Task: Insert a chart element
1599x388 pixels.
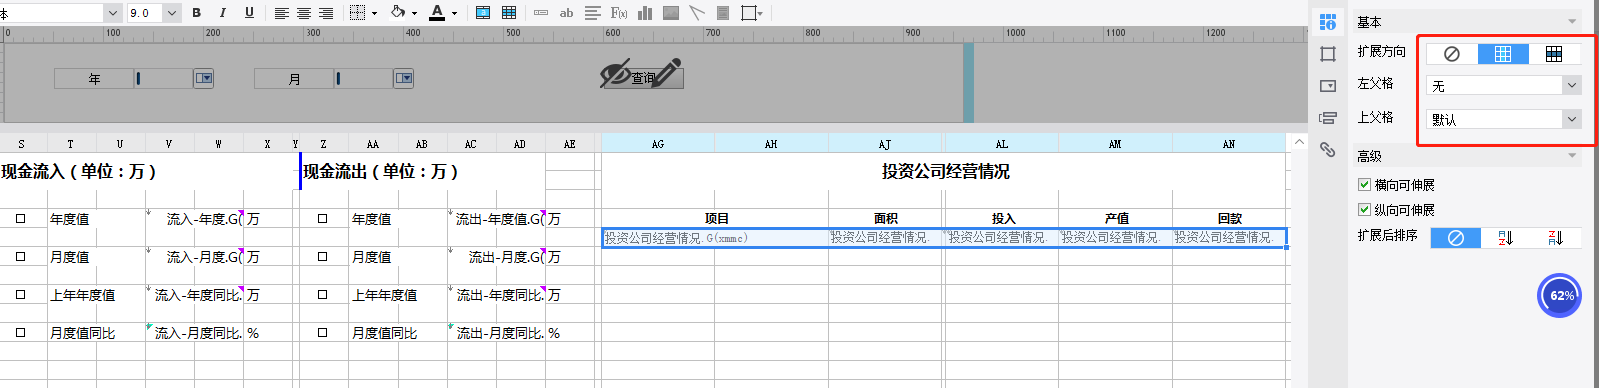Action: coord(645,13)
